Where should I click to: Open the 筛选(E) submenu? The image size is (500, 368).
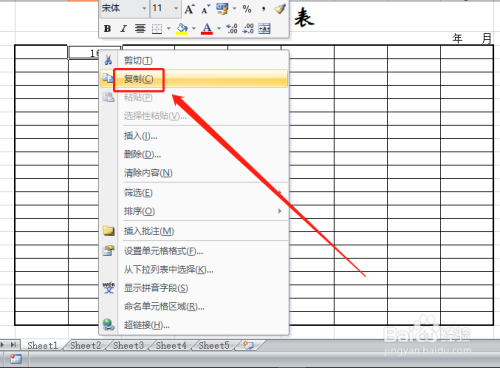click(194, 193)
